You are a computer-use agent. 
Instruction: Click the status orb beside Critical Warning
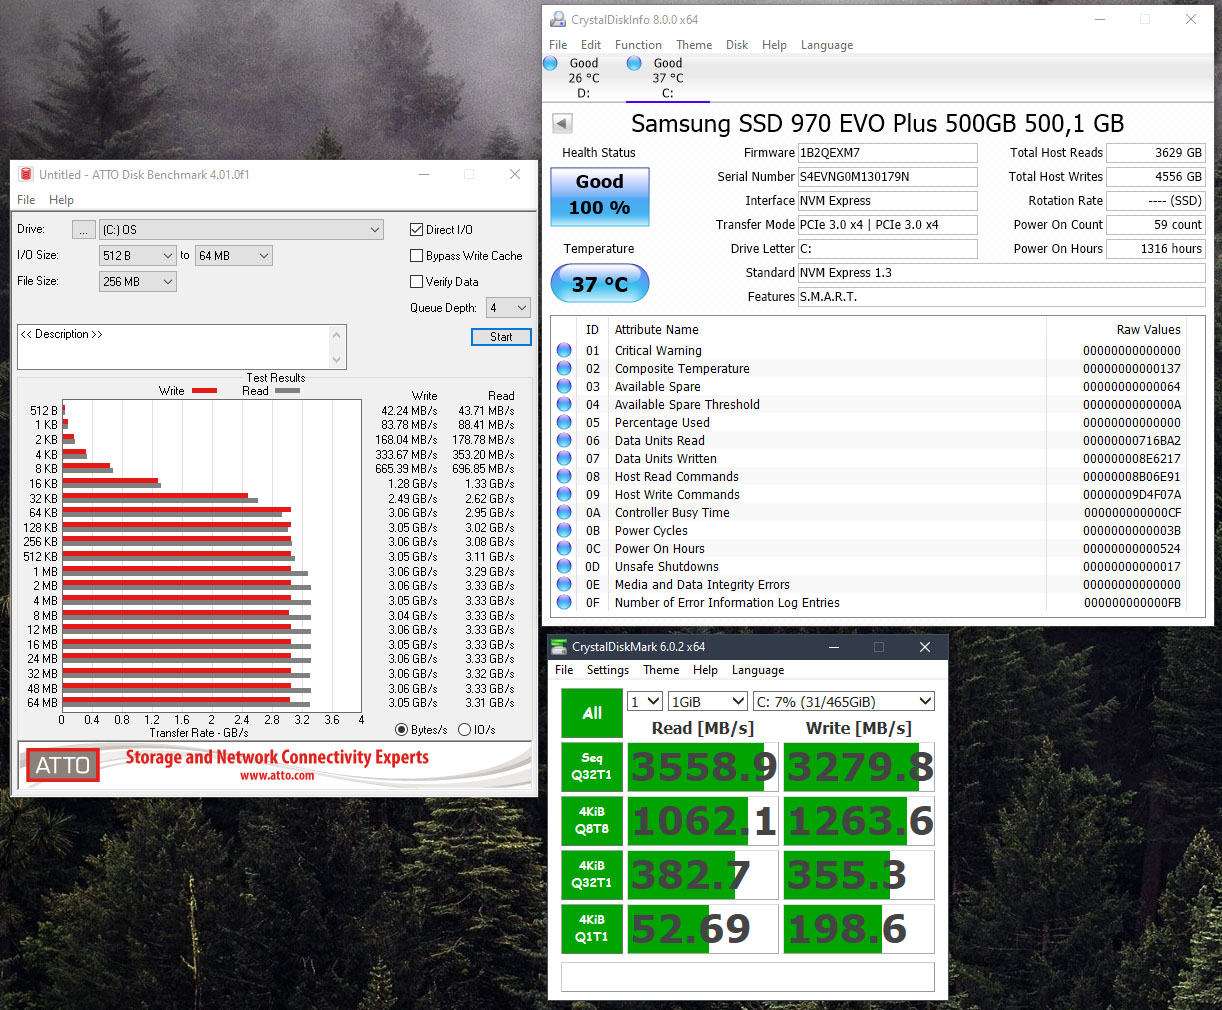click(564, 350)
